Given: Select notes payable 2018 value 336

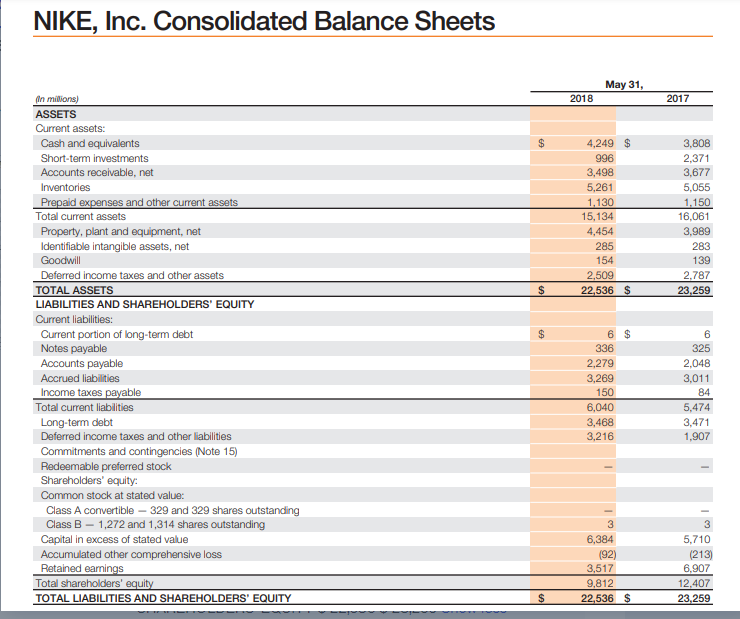Looking at the screenshot, I should pyautogui.click(x=604, y=349).
